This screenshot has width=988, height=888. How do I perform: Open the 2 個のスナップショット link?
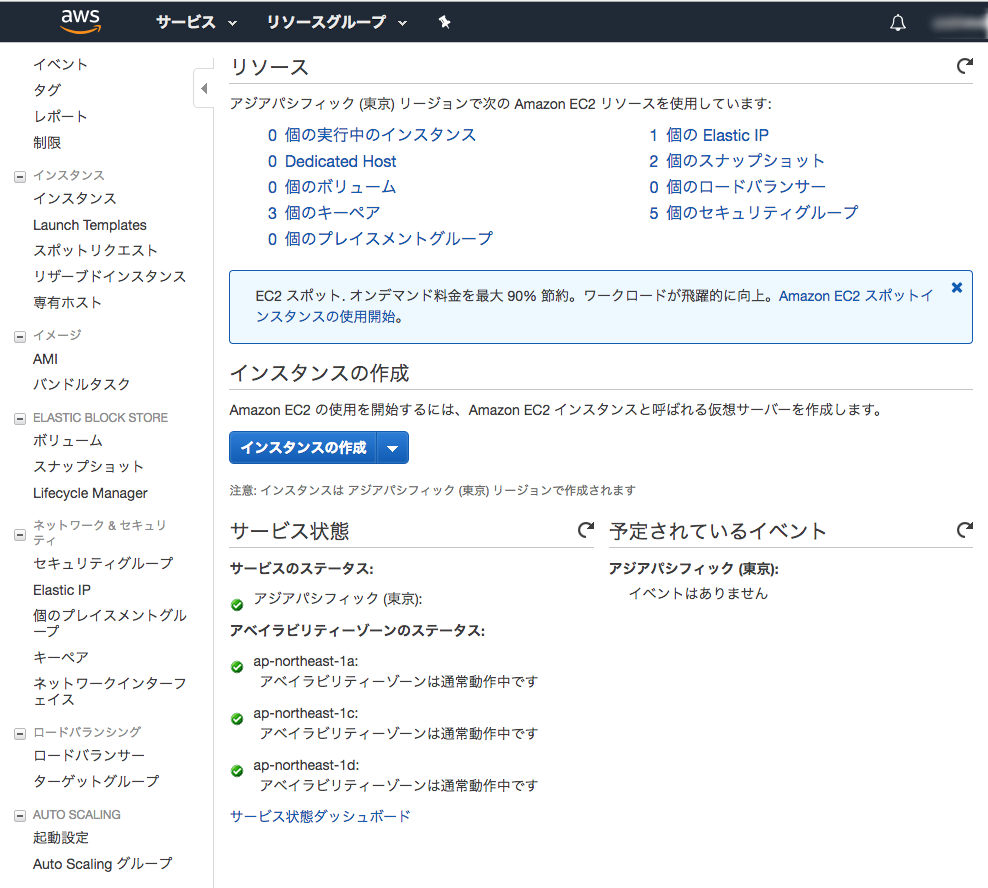coord(737,161)
